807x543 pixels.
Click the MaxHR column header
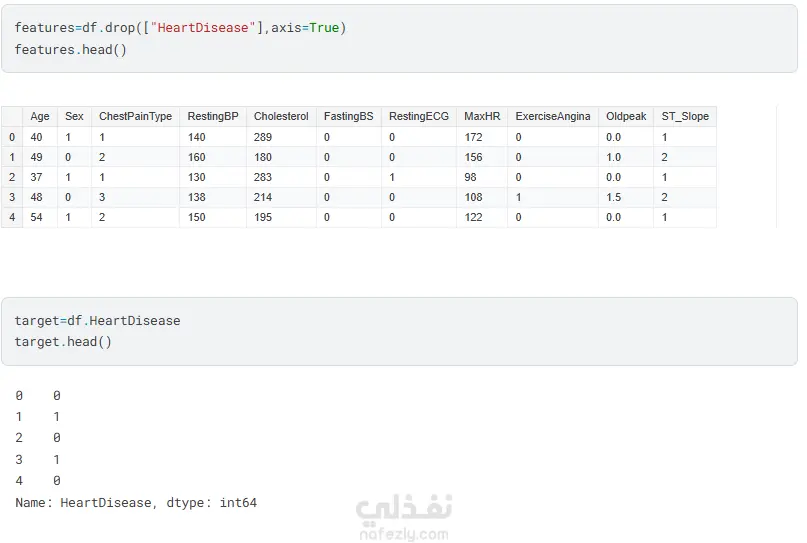pyautogui.click(x=482, y=116)
